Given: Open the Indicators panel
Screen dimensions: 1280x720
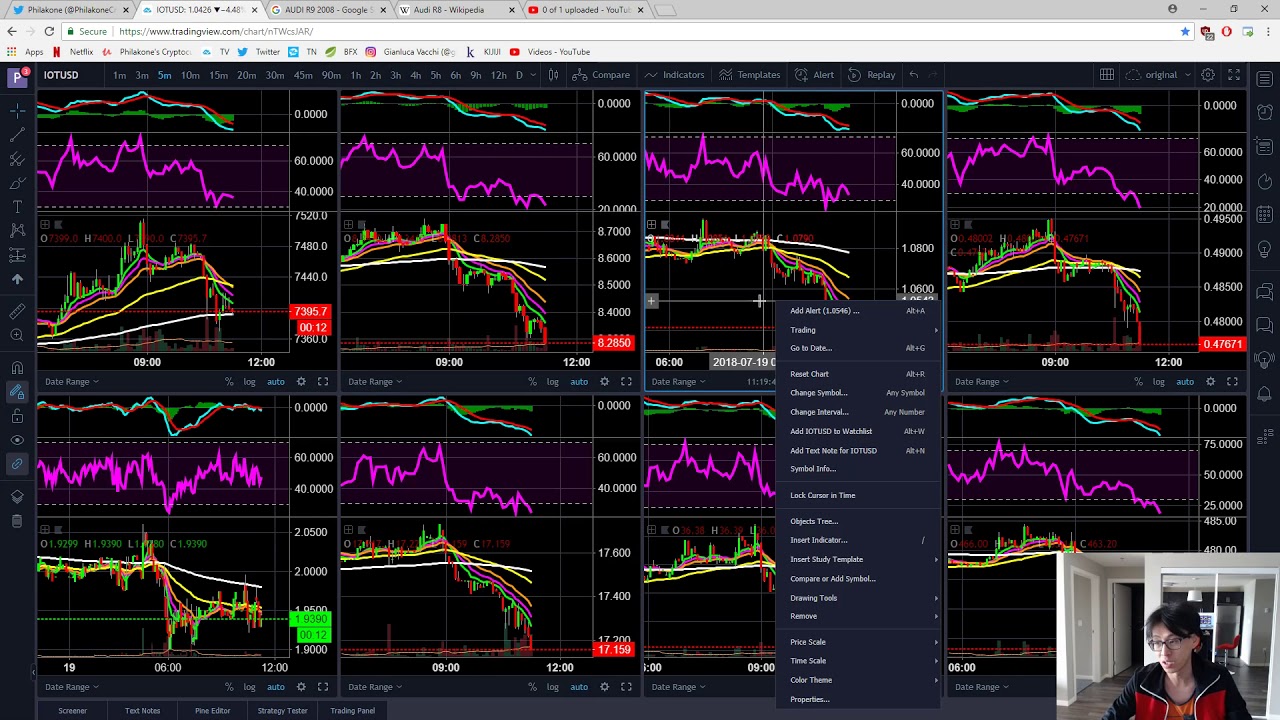Looking at the screenshot, I should click(x=675, y=75).
